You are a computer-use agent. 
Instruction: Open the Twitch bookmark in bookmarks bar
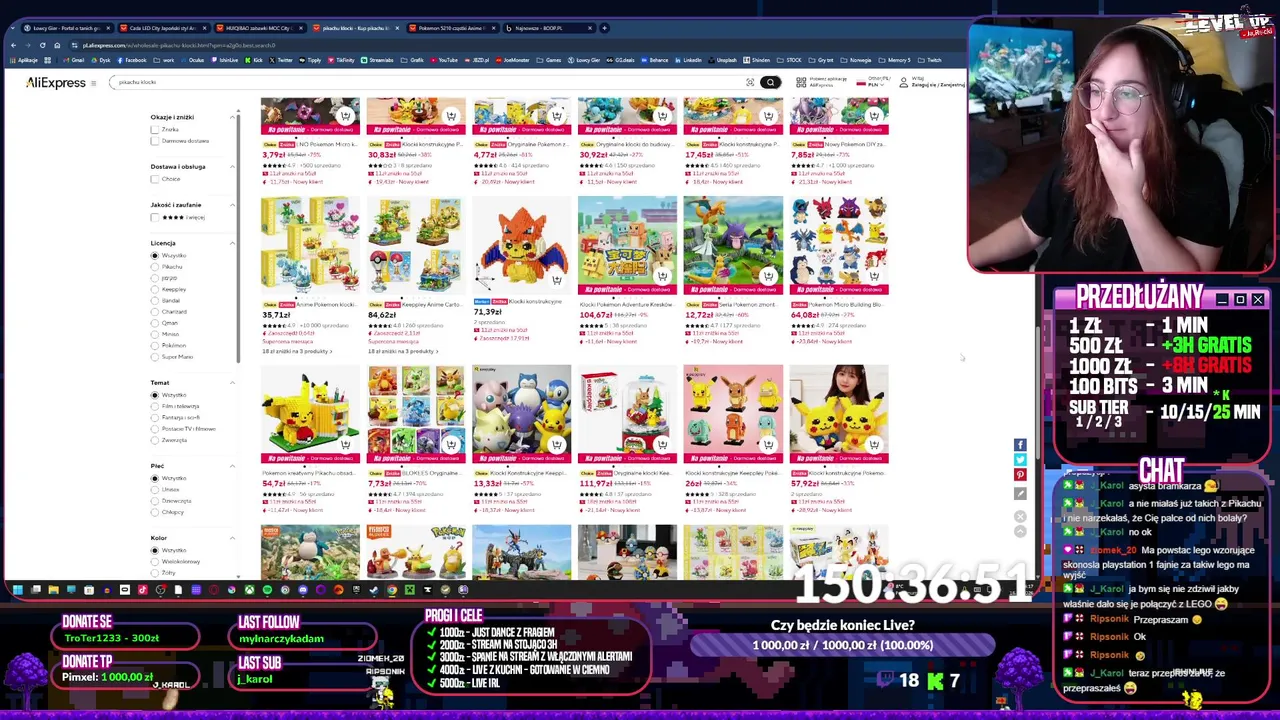tap(931, 60)
